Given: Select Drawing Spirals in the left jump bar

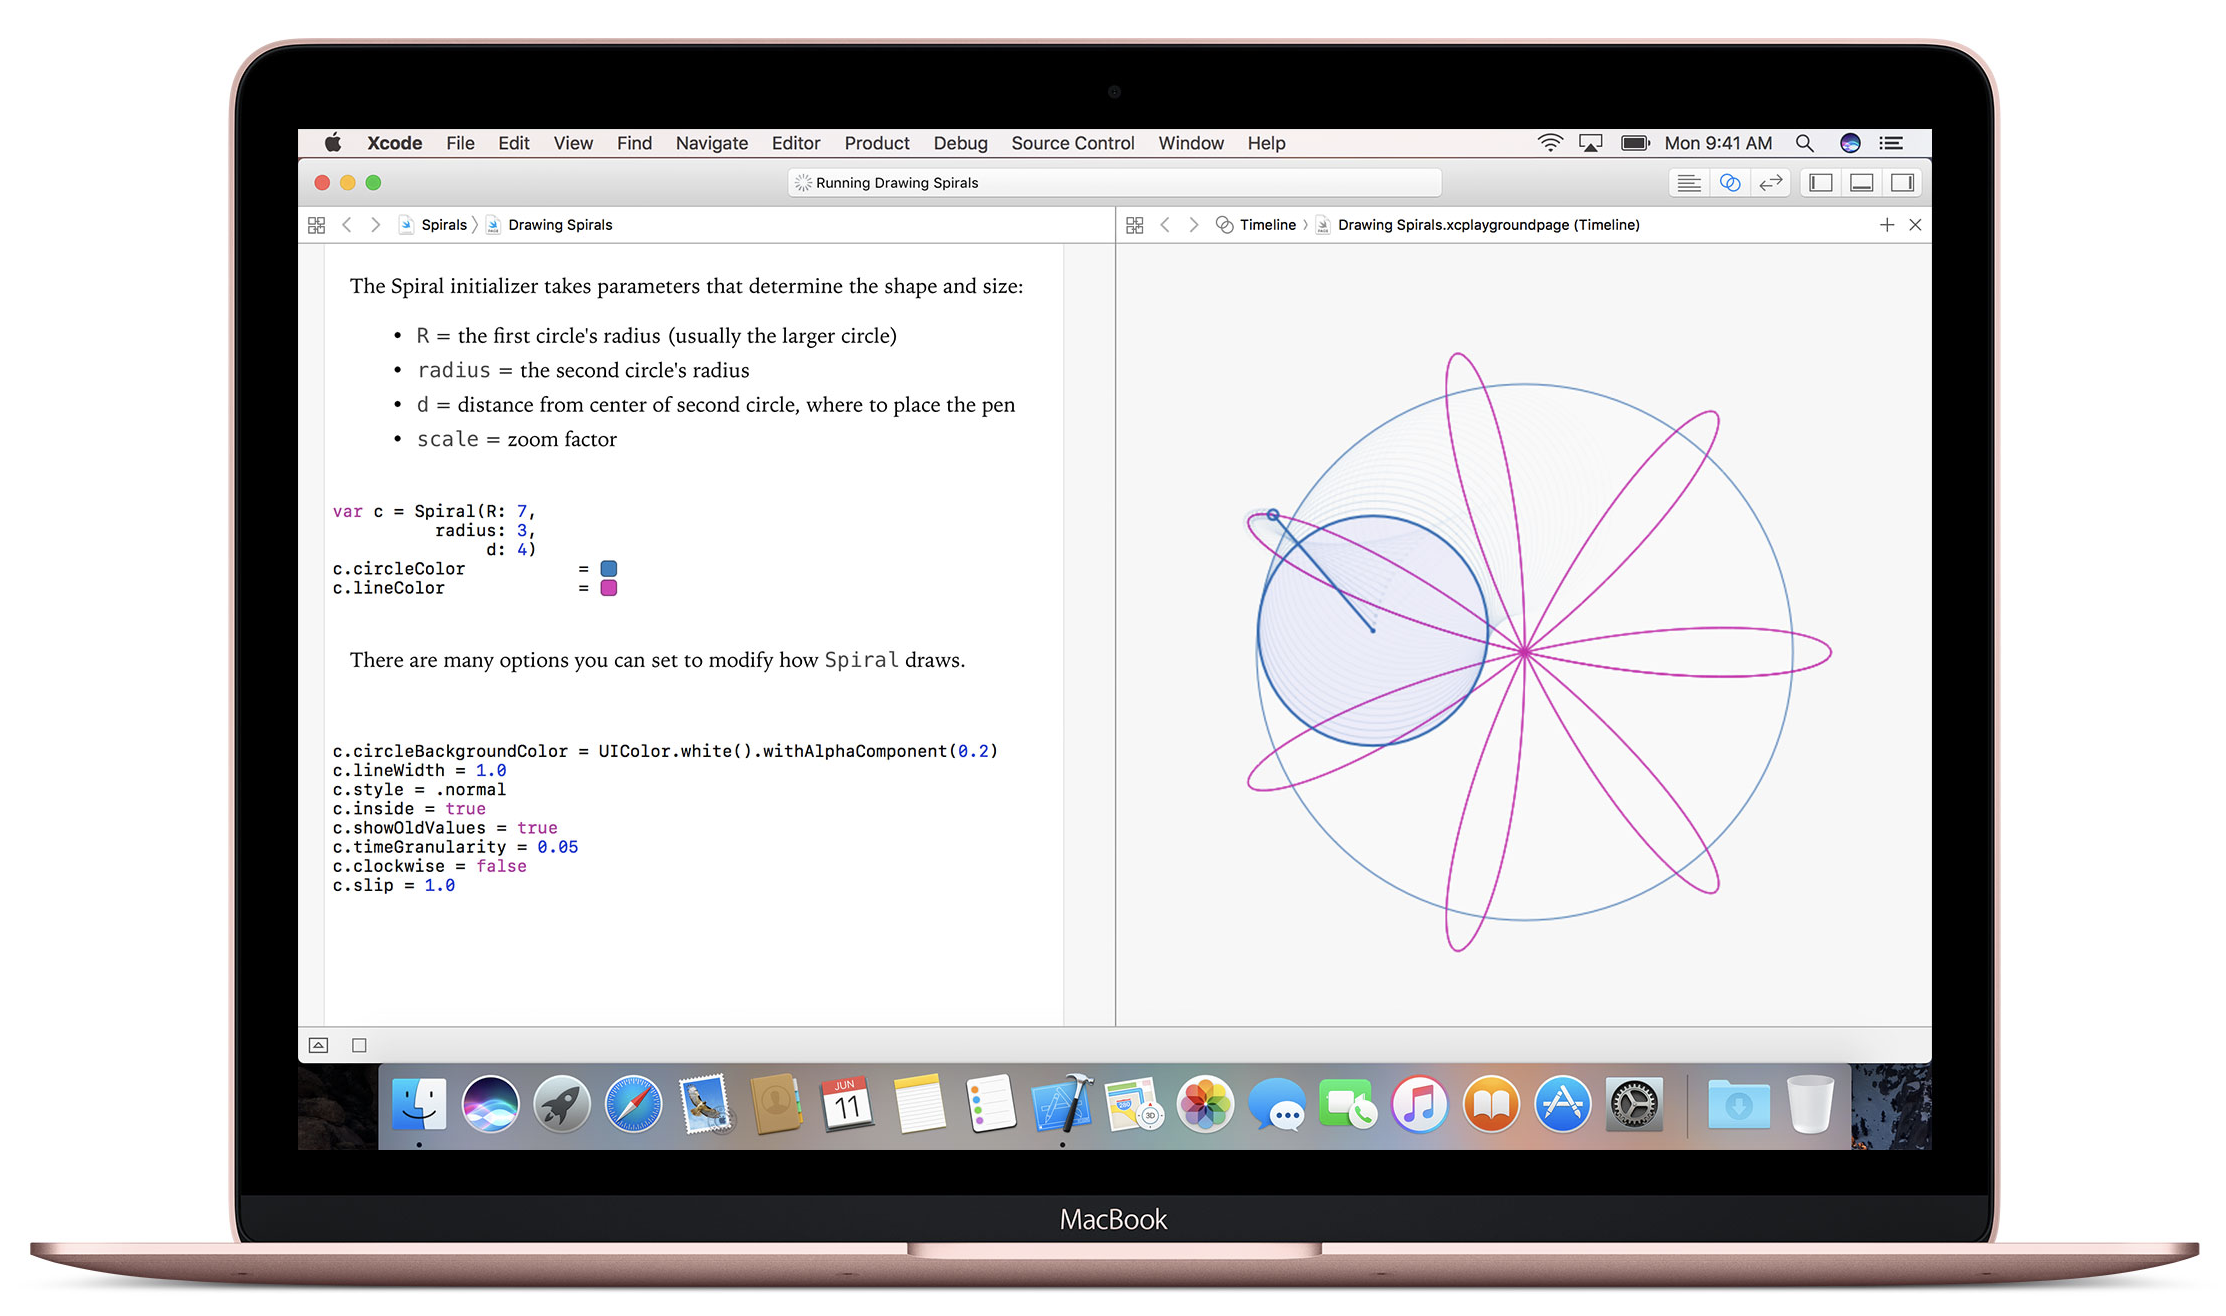Looking at the screenshot, I should click(x=549, y=225).
